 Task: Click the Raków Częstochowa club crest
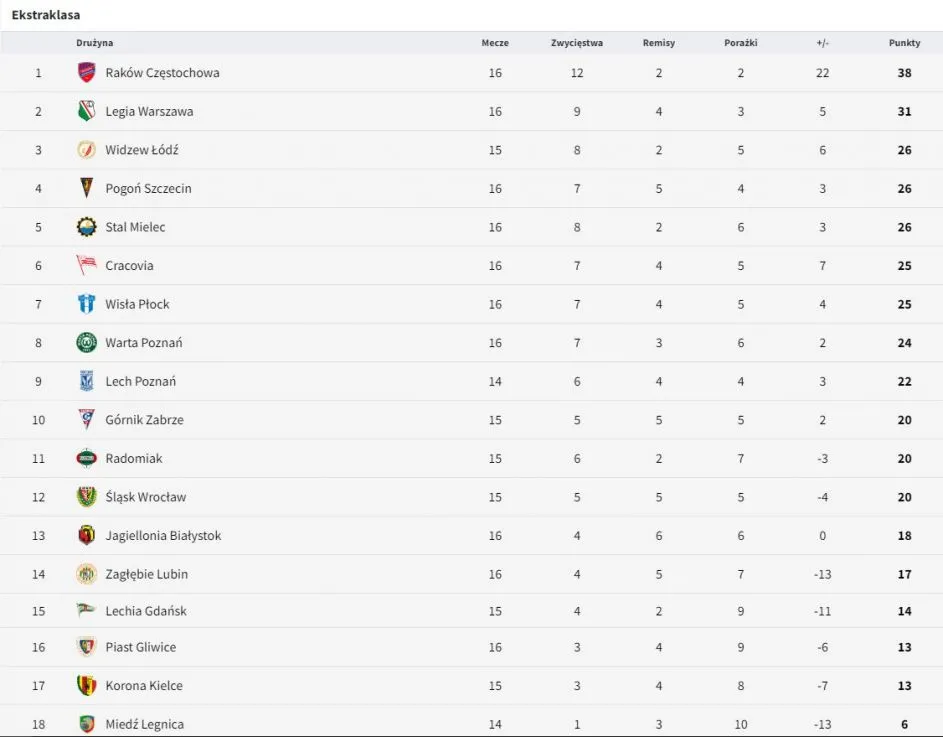point(87,73)
